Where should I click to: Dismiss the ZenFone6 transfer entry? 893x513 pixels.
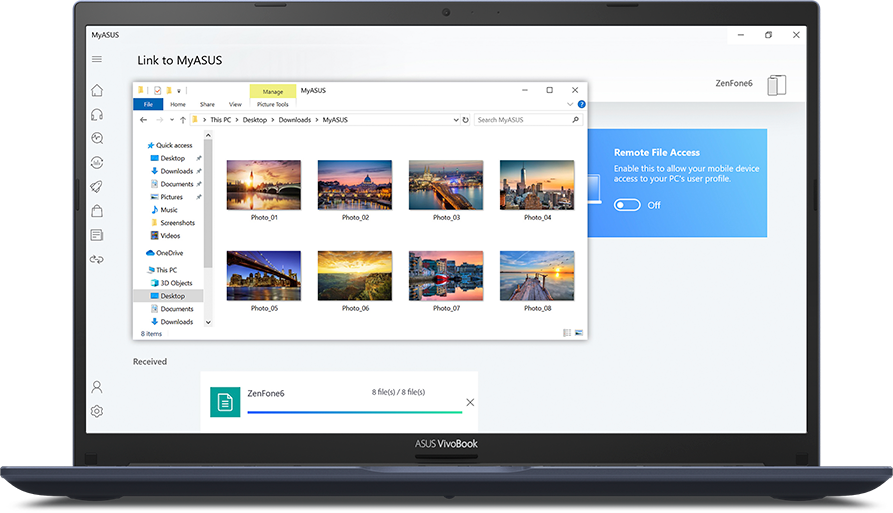470,403
